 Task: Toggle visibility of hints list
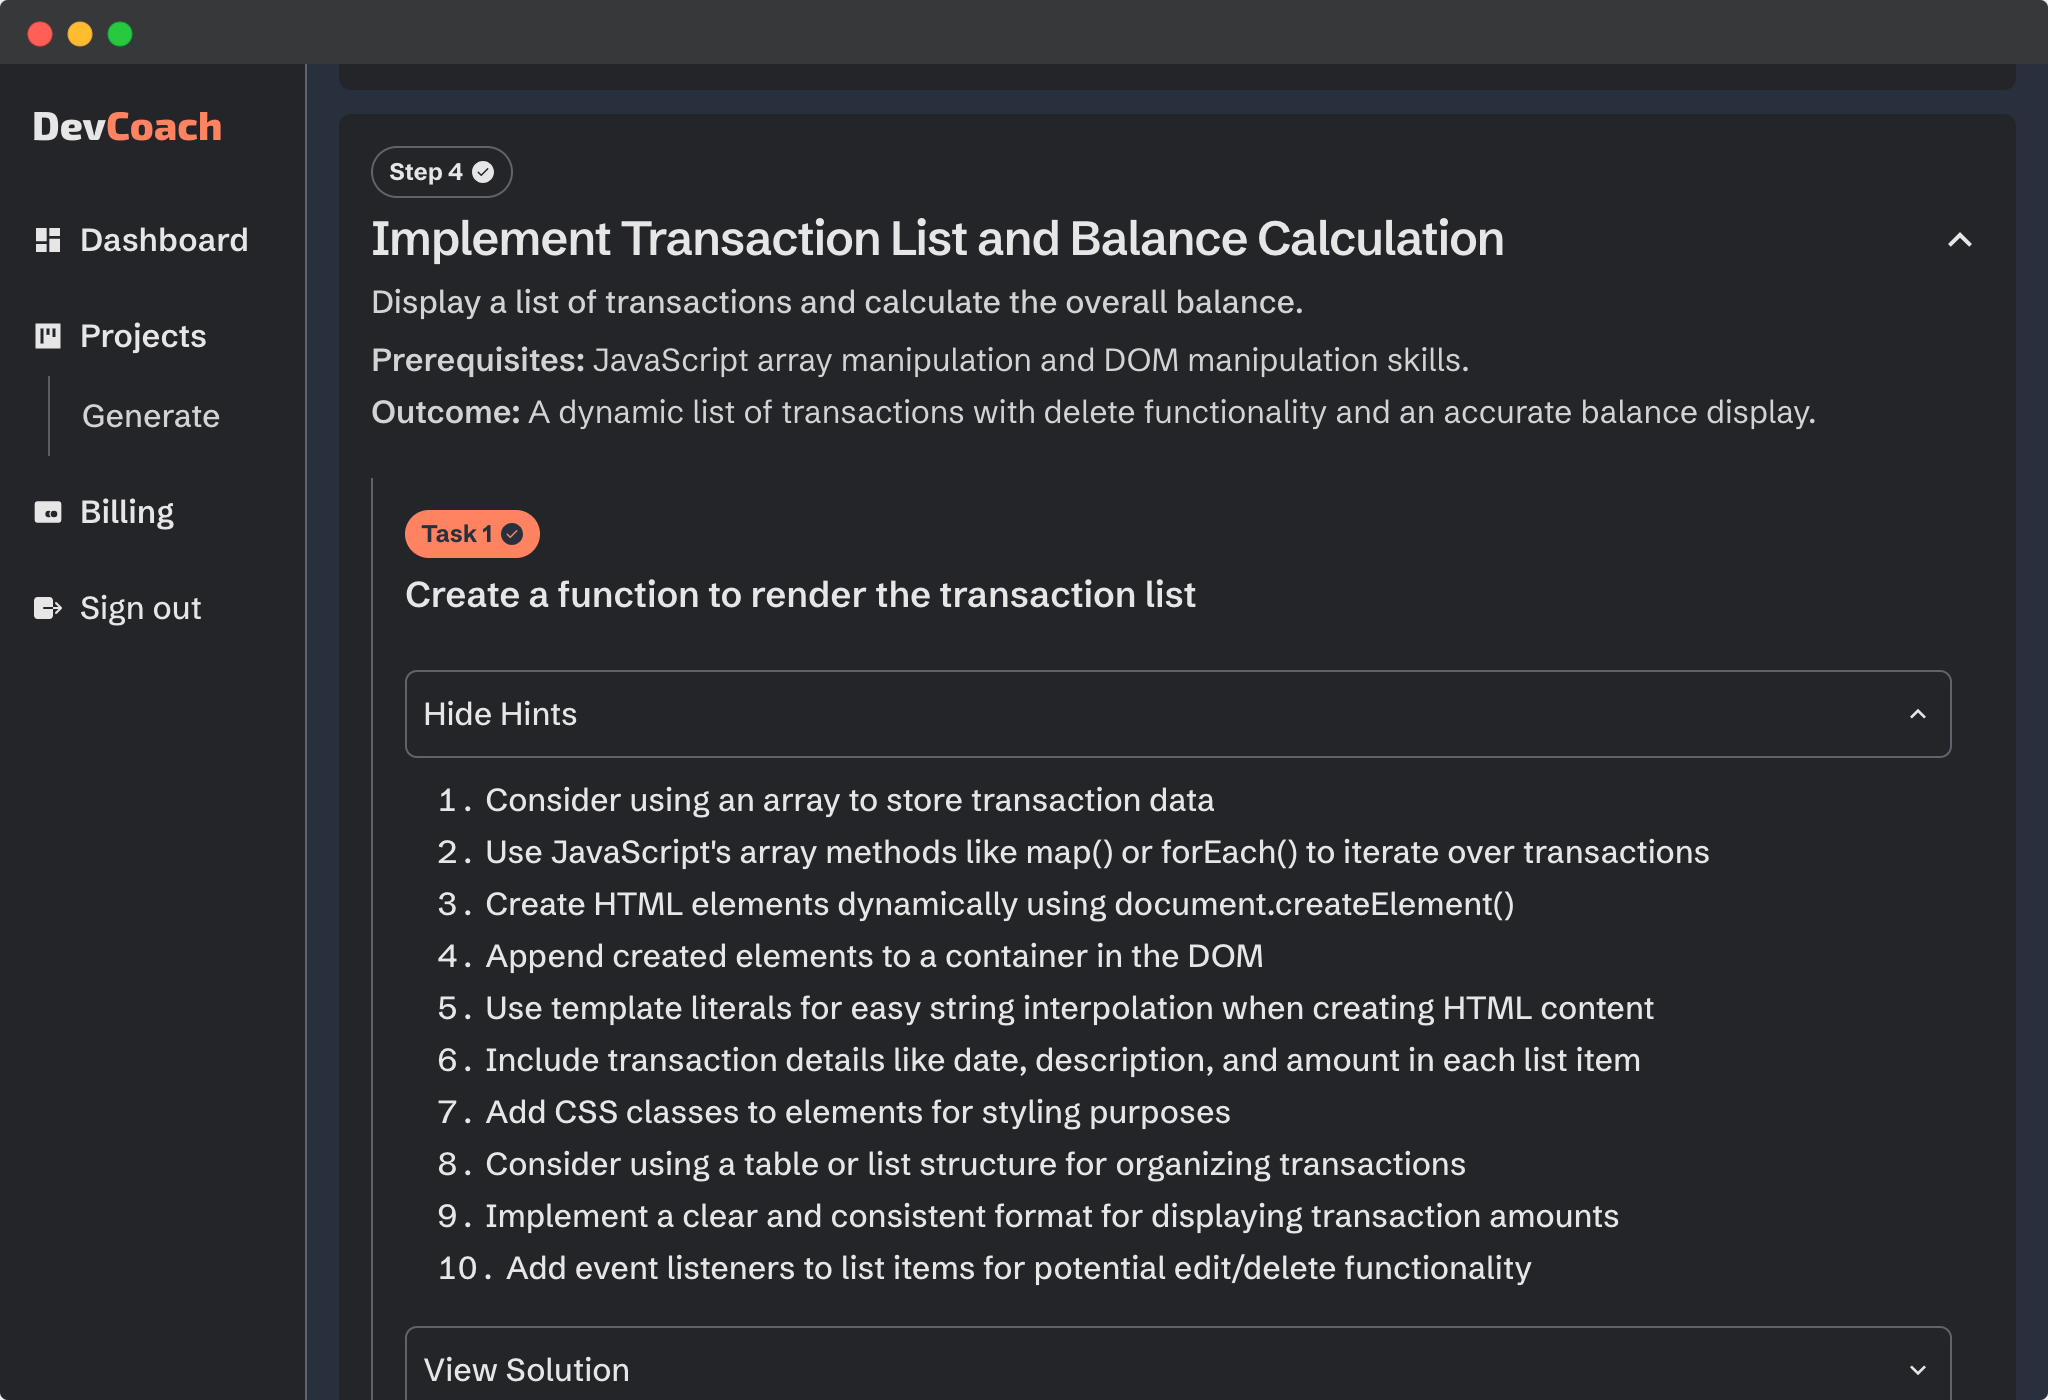pos(1178,712)
